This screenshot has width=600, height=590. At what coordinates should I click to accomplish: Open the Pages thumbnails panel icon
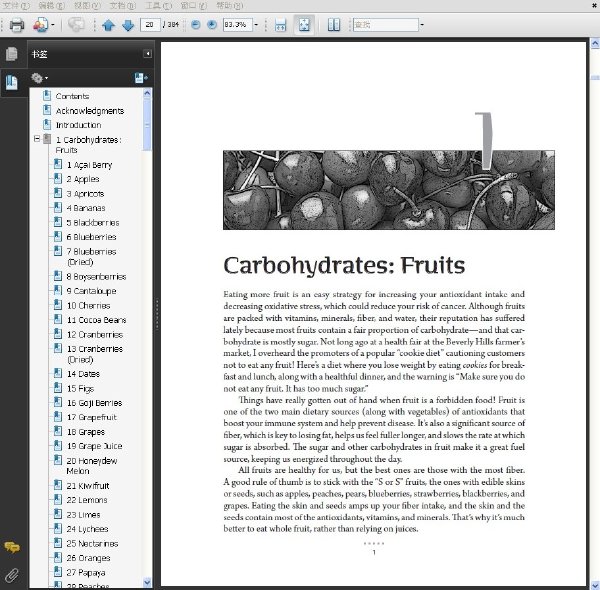click(12, 54)
